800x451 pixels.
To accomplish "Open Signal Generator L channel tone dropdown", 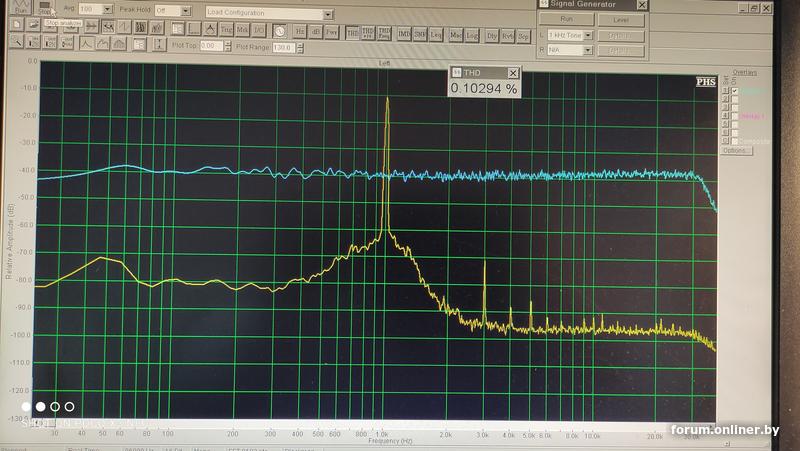I will (588, 35).
